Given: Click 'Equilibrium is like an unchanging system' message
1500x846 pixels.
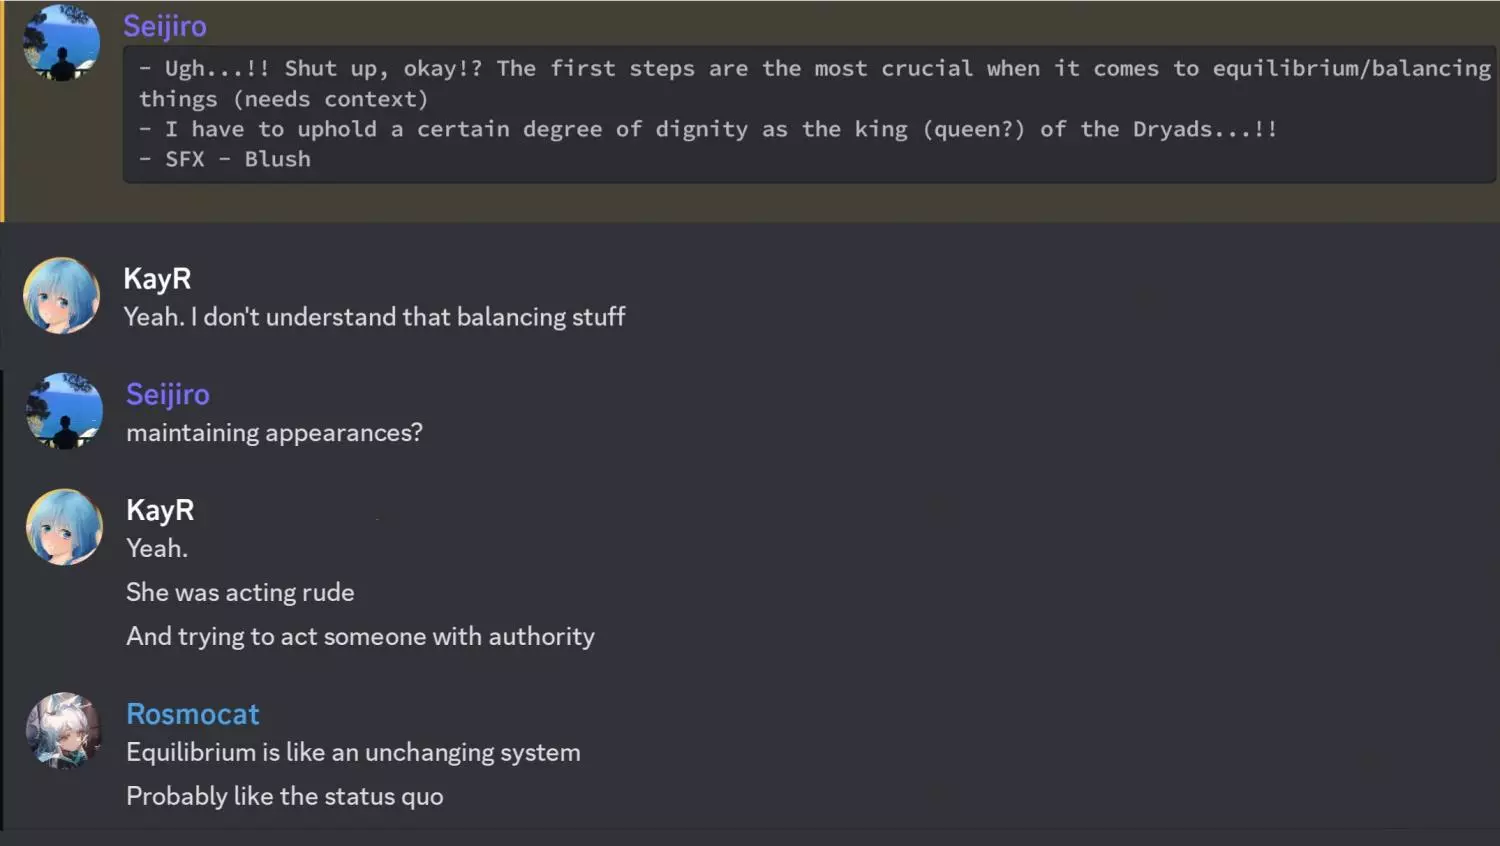Looking at the screenshot, I should pyautogui.click(x=353, y=753).
